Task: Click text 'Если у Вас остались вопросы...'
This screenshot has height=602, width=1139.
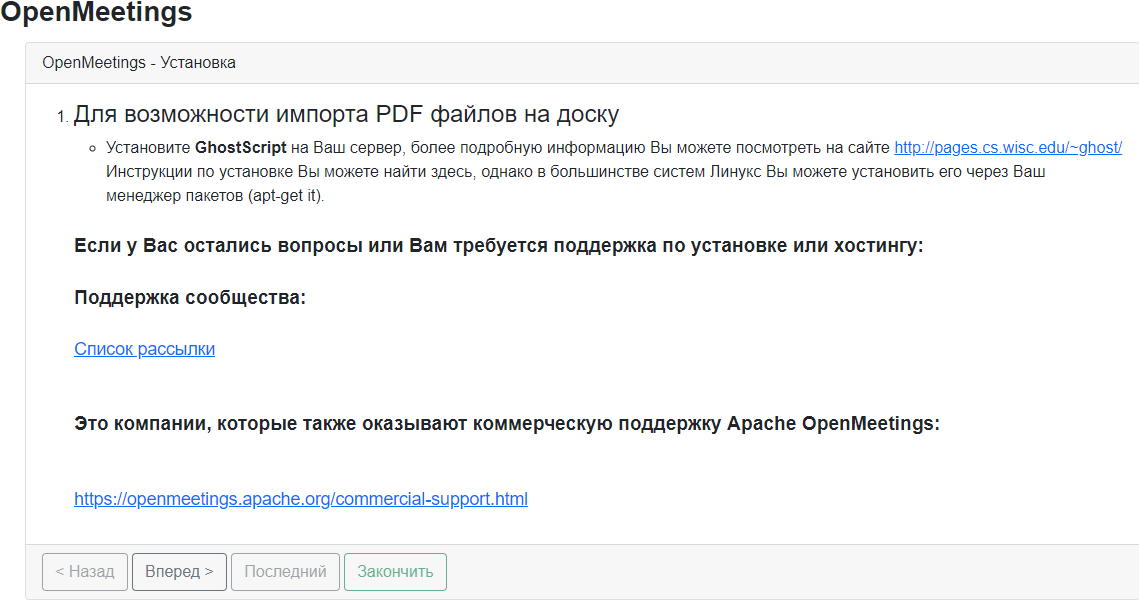Action: [498, 245]
